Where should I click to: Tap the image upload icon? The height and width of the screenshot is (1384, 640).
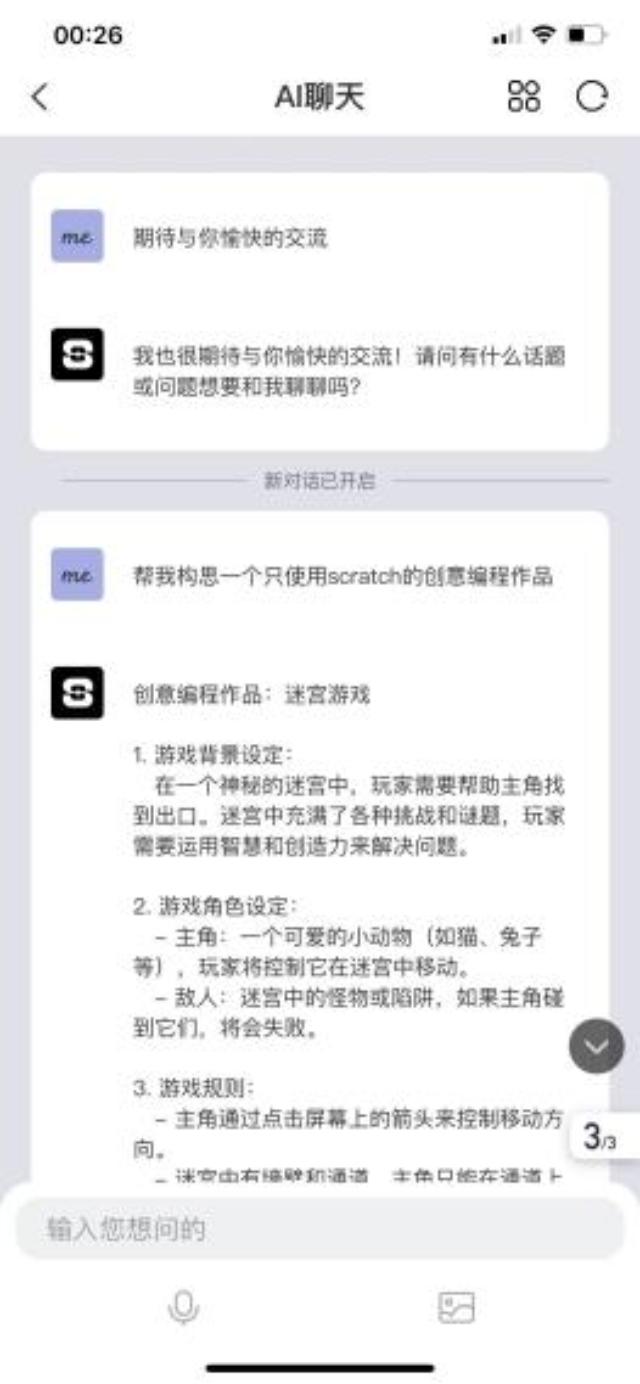pos(456,1307)
